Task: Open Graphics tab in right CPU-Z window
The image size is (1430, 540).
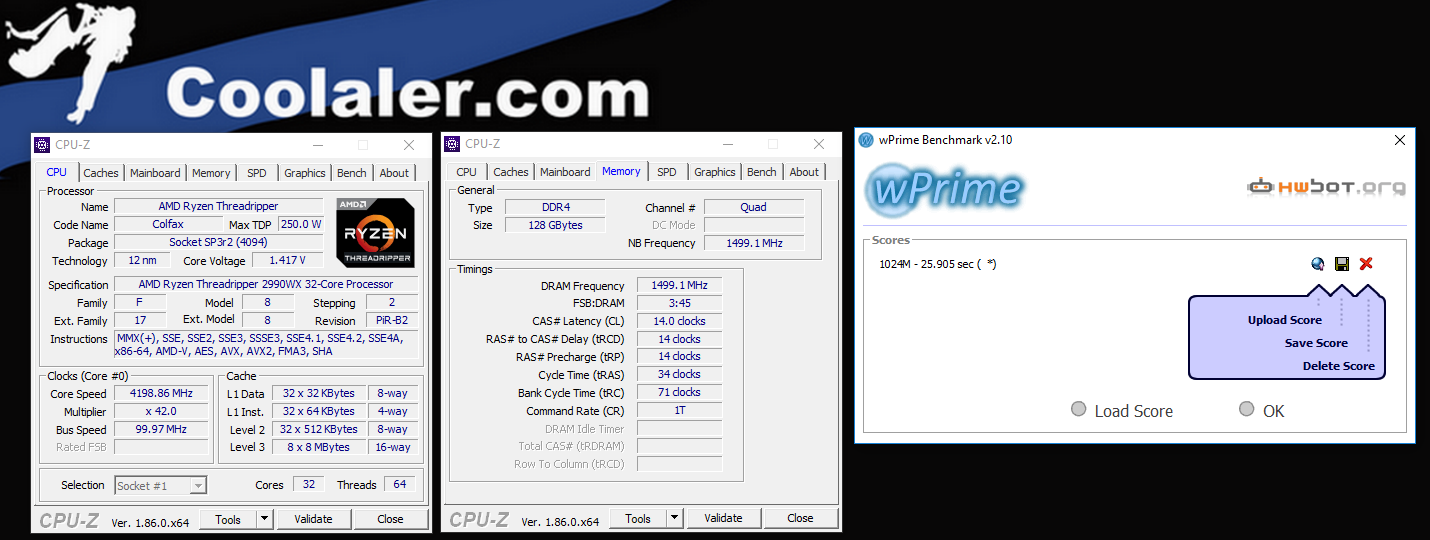Action: pyautogui.click(x=715, y=172)
